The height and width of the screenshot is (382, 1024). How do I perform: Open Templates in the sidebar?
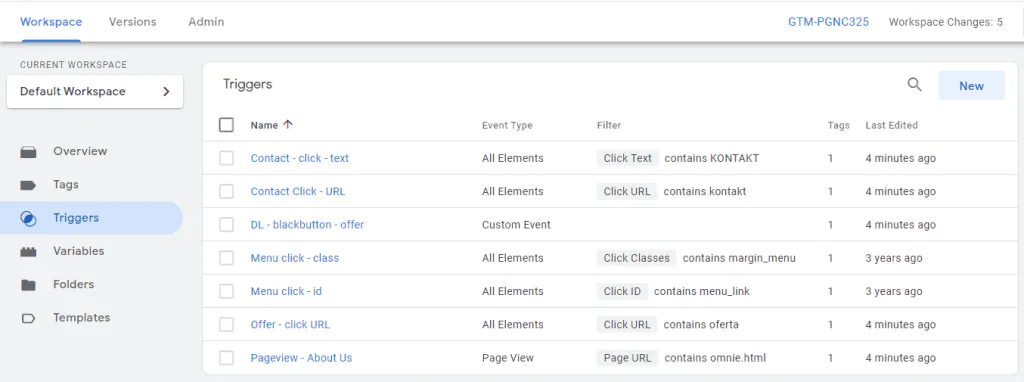pyautogui.click(x=82, y=318)
